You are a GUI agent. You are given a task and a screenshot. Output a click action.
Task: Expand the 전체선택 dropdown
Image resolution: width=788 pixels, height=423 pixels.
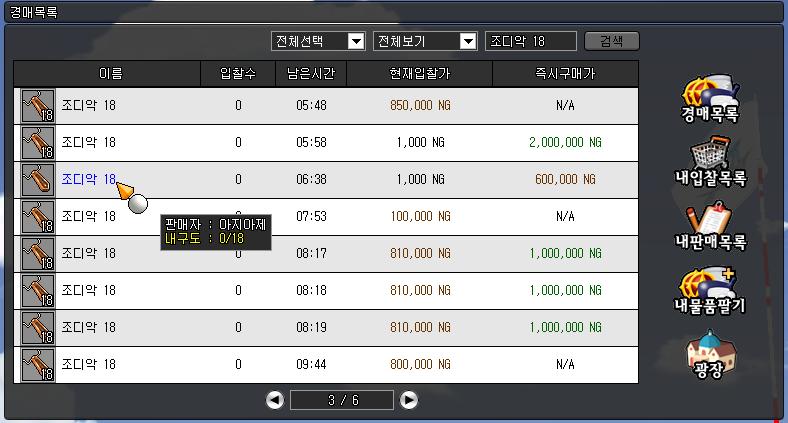click(356, 41)
